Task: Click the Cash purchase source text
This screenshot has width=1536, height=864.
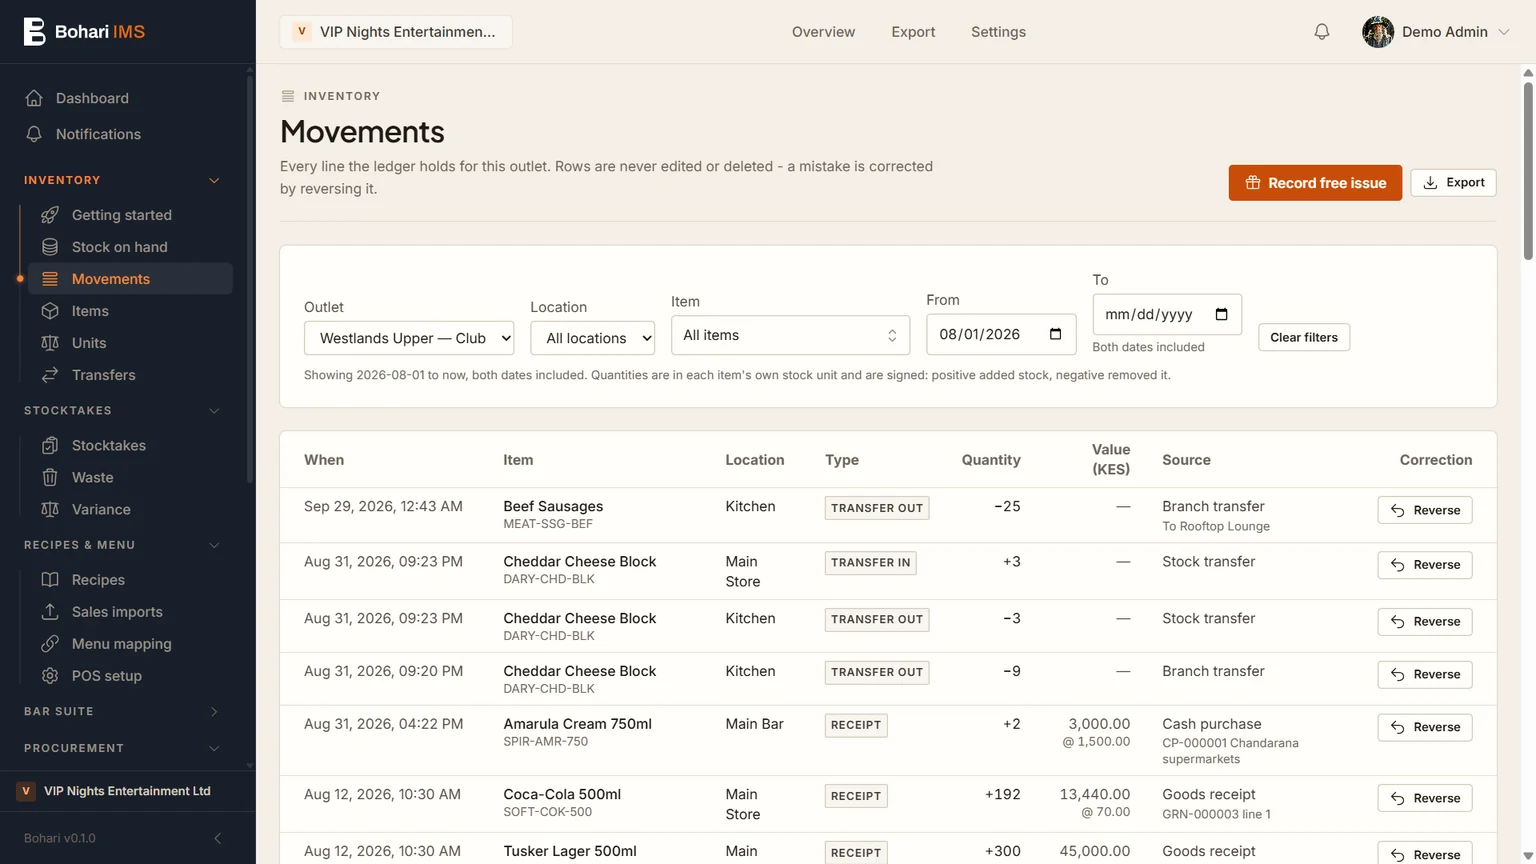Action: (1212, 724)
